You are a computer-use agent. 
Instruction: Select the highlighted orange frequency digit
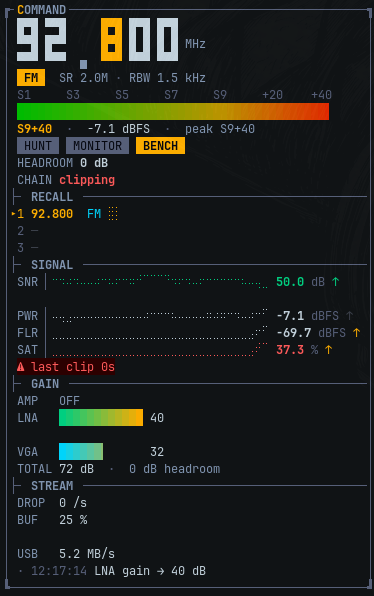[111, 40]
